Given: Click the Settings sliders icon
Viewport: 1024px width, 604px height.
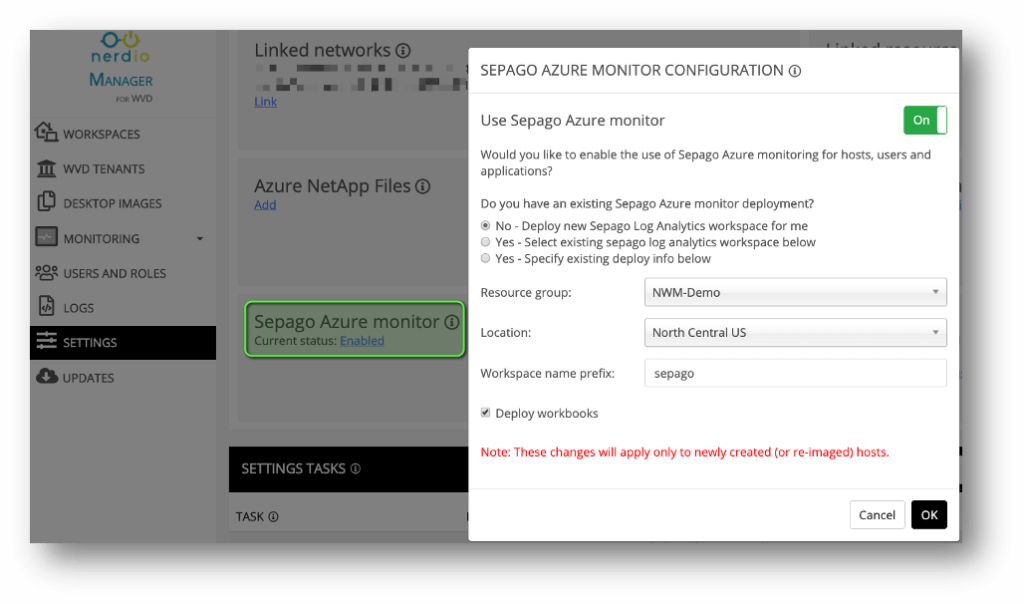Looking at the screenshot, I should point(46,340).
